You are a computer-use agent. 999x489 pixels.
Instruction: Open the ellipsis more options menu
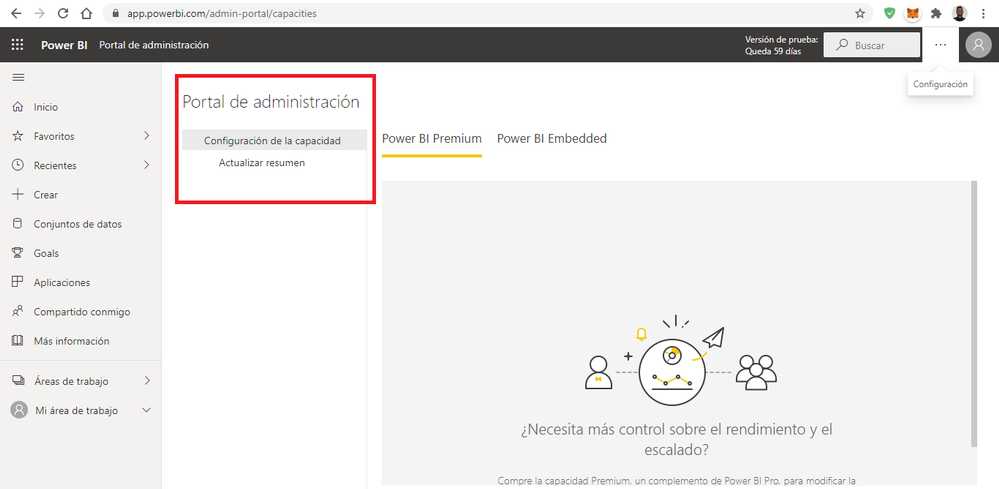tap(940, 45)
